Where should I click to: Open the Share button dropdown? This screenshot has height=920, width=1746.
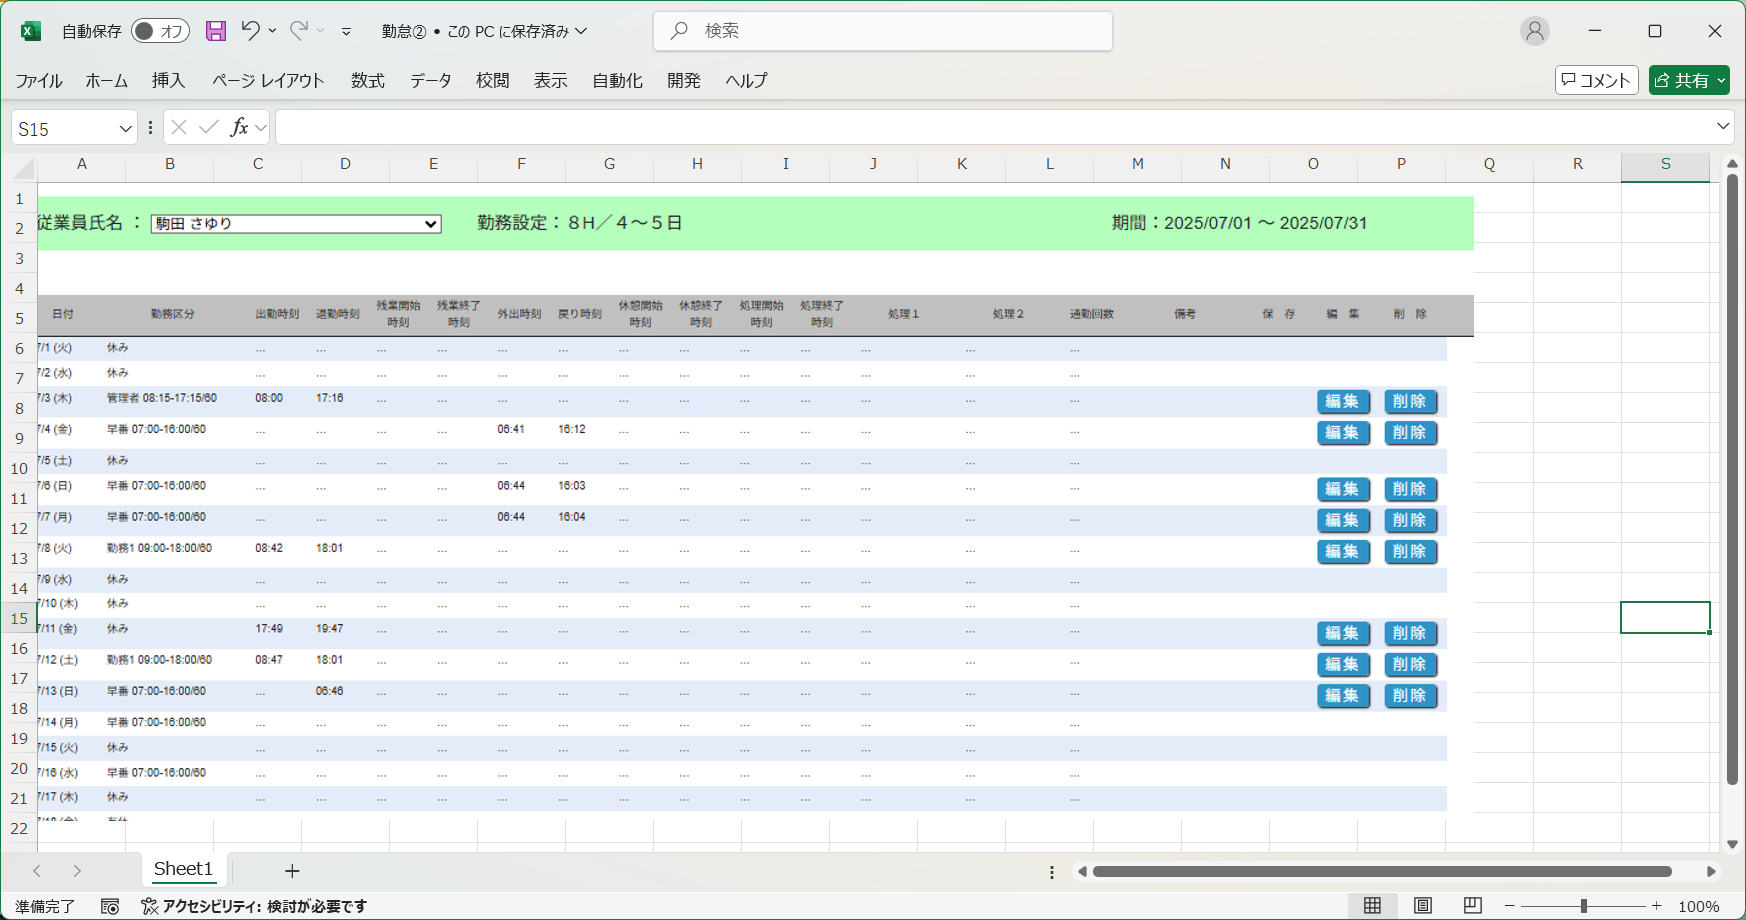pyautogui.click(x=1722, y=81)
